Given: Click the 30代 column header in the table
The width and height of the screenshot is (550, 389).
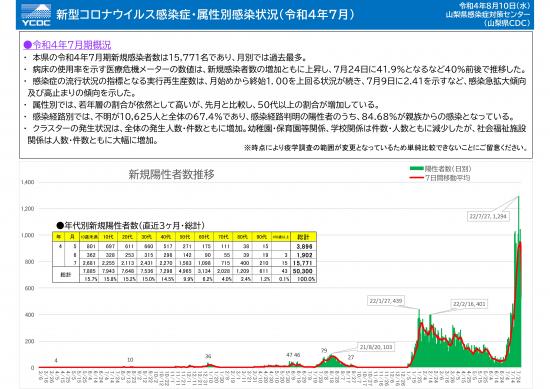Looking at the screenshot, I should [146, 237].
